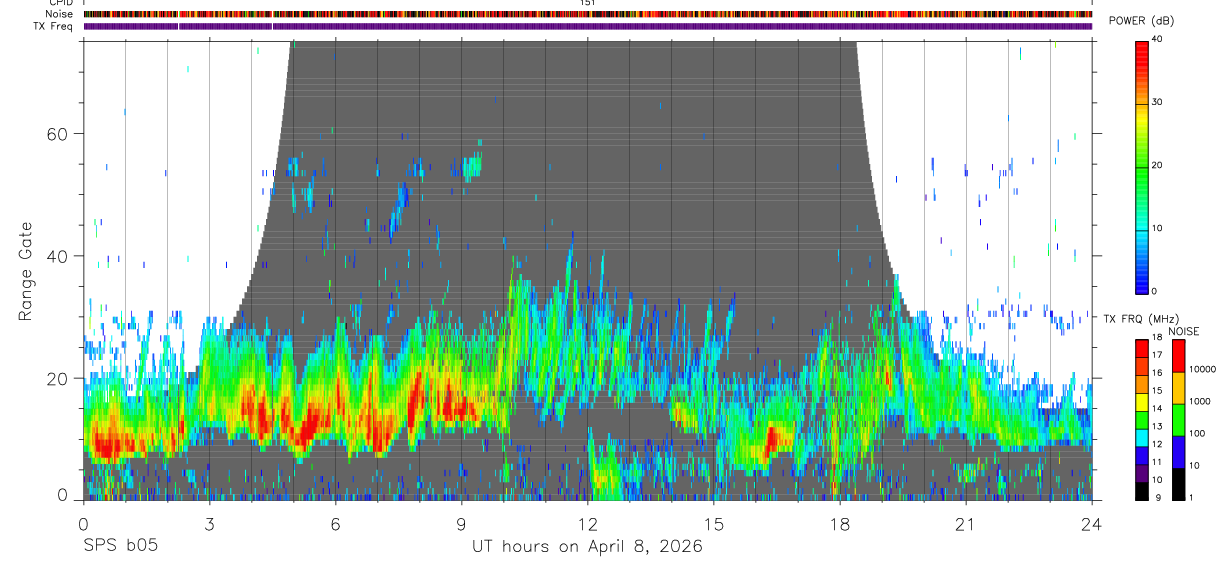Screen dimensions: 1228x567
Task: Click the power color bar's red top segment
Action: [1142, 71]
